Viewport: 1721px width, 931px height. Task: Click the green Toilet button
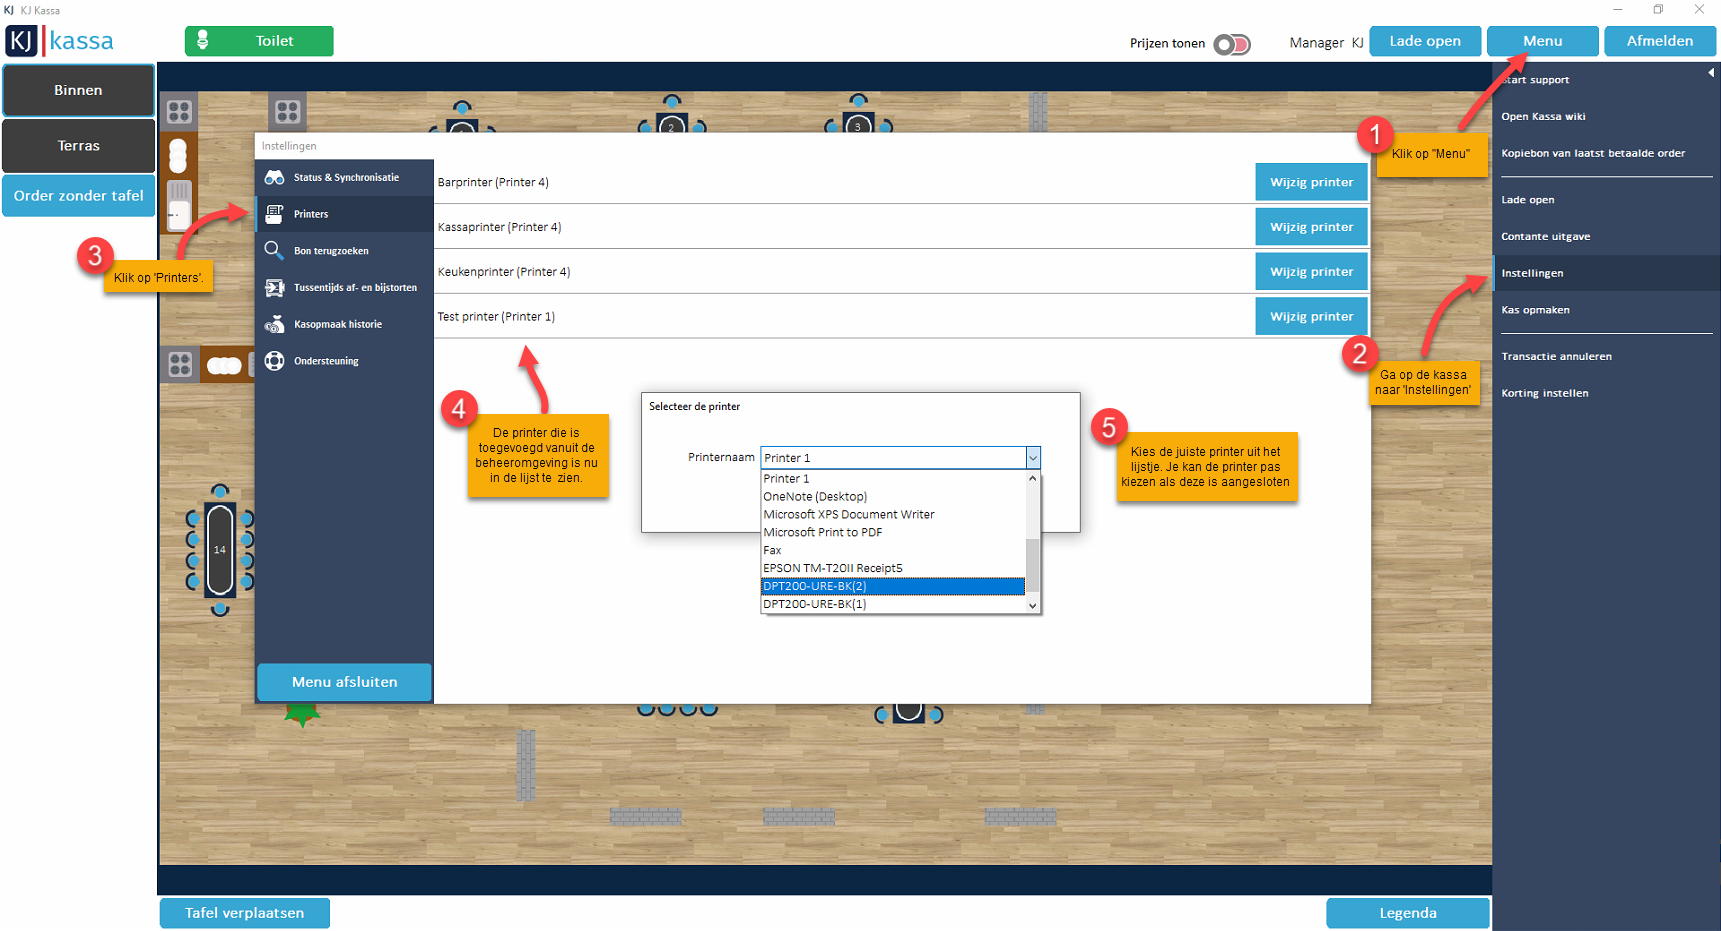259,41
